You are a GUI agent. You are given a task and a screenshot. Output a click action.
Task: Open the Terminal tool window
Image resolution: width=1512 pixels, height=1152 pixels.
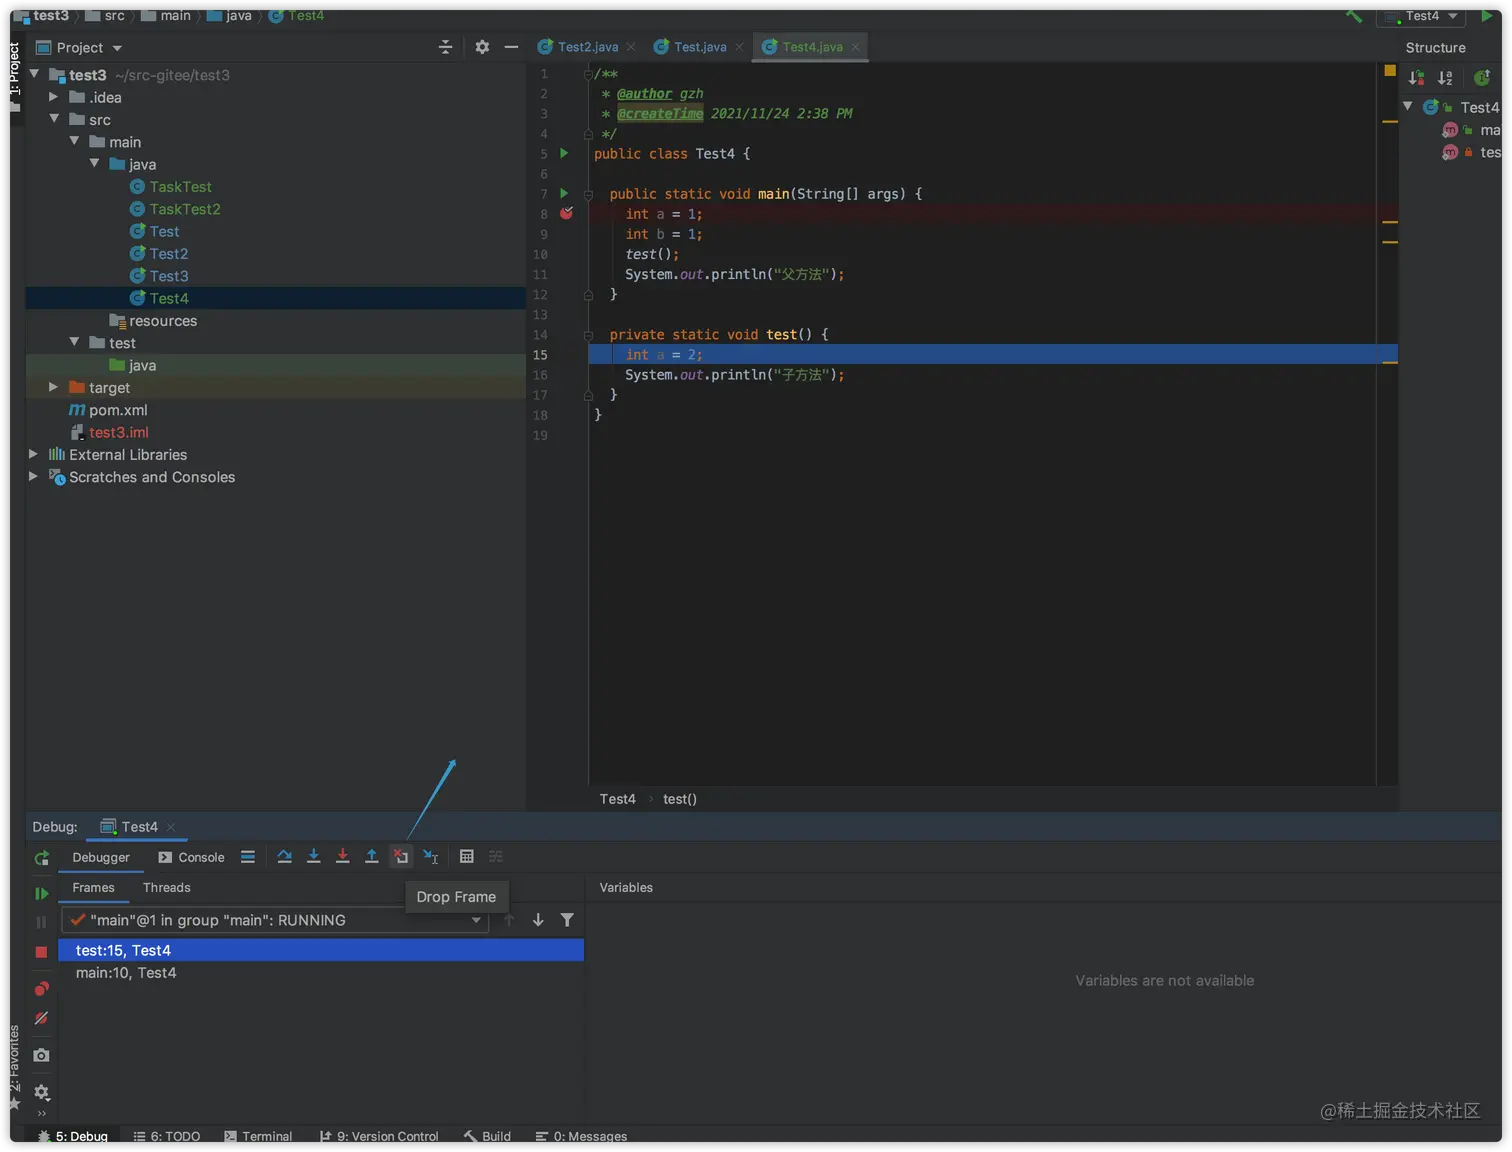(258, 1136)
